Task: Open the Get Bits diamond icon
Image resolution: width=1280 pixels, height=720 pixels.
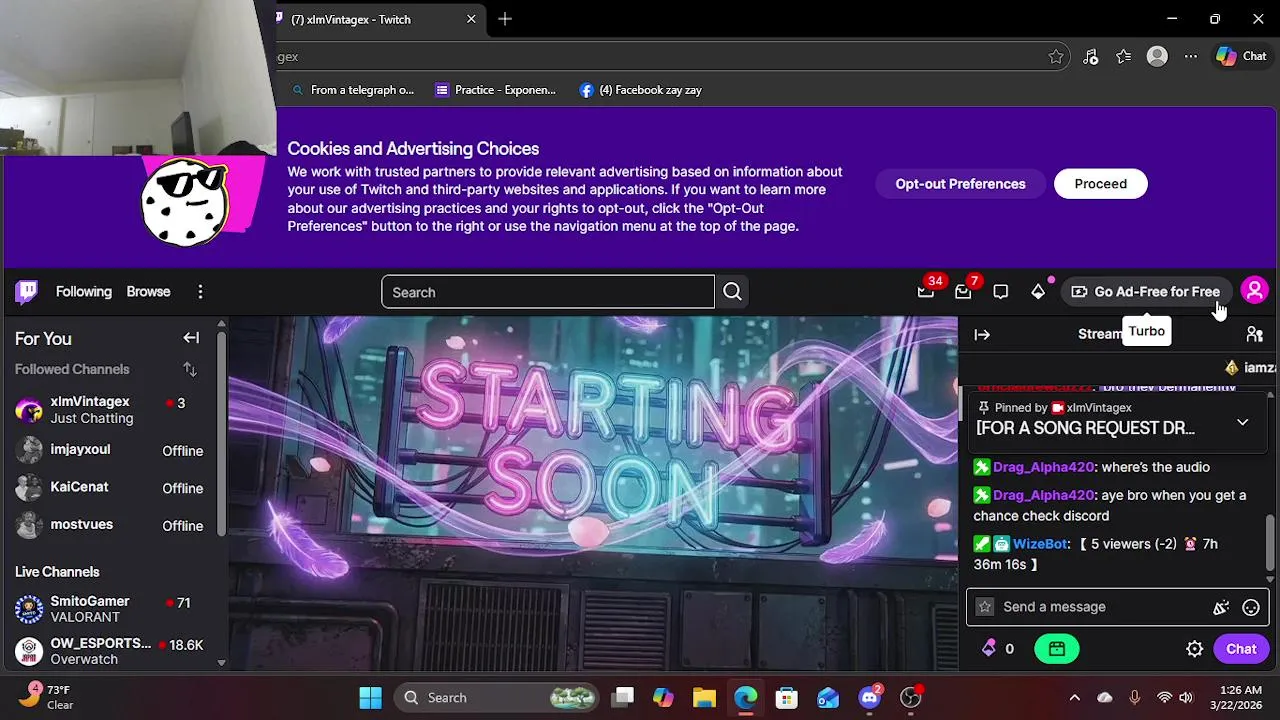Action: [x=1038, y=292]
